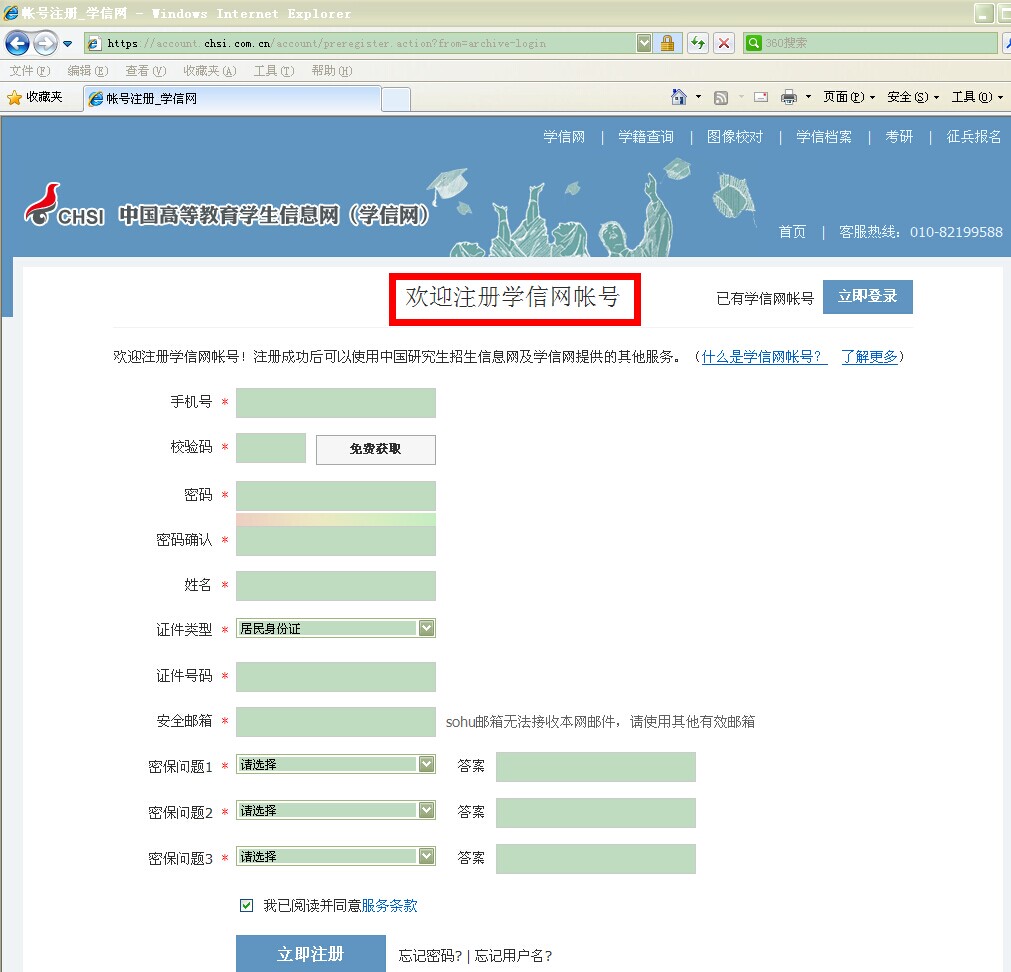
Task: Click the refresh page icon
Action: [698, 43]
